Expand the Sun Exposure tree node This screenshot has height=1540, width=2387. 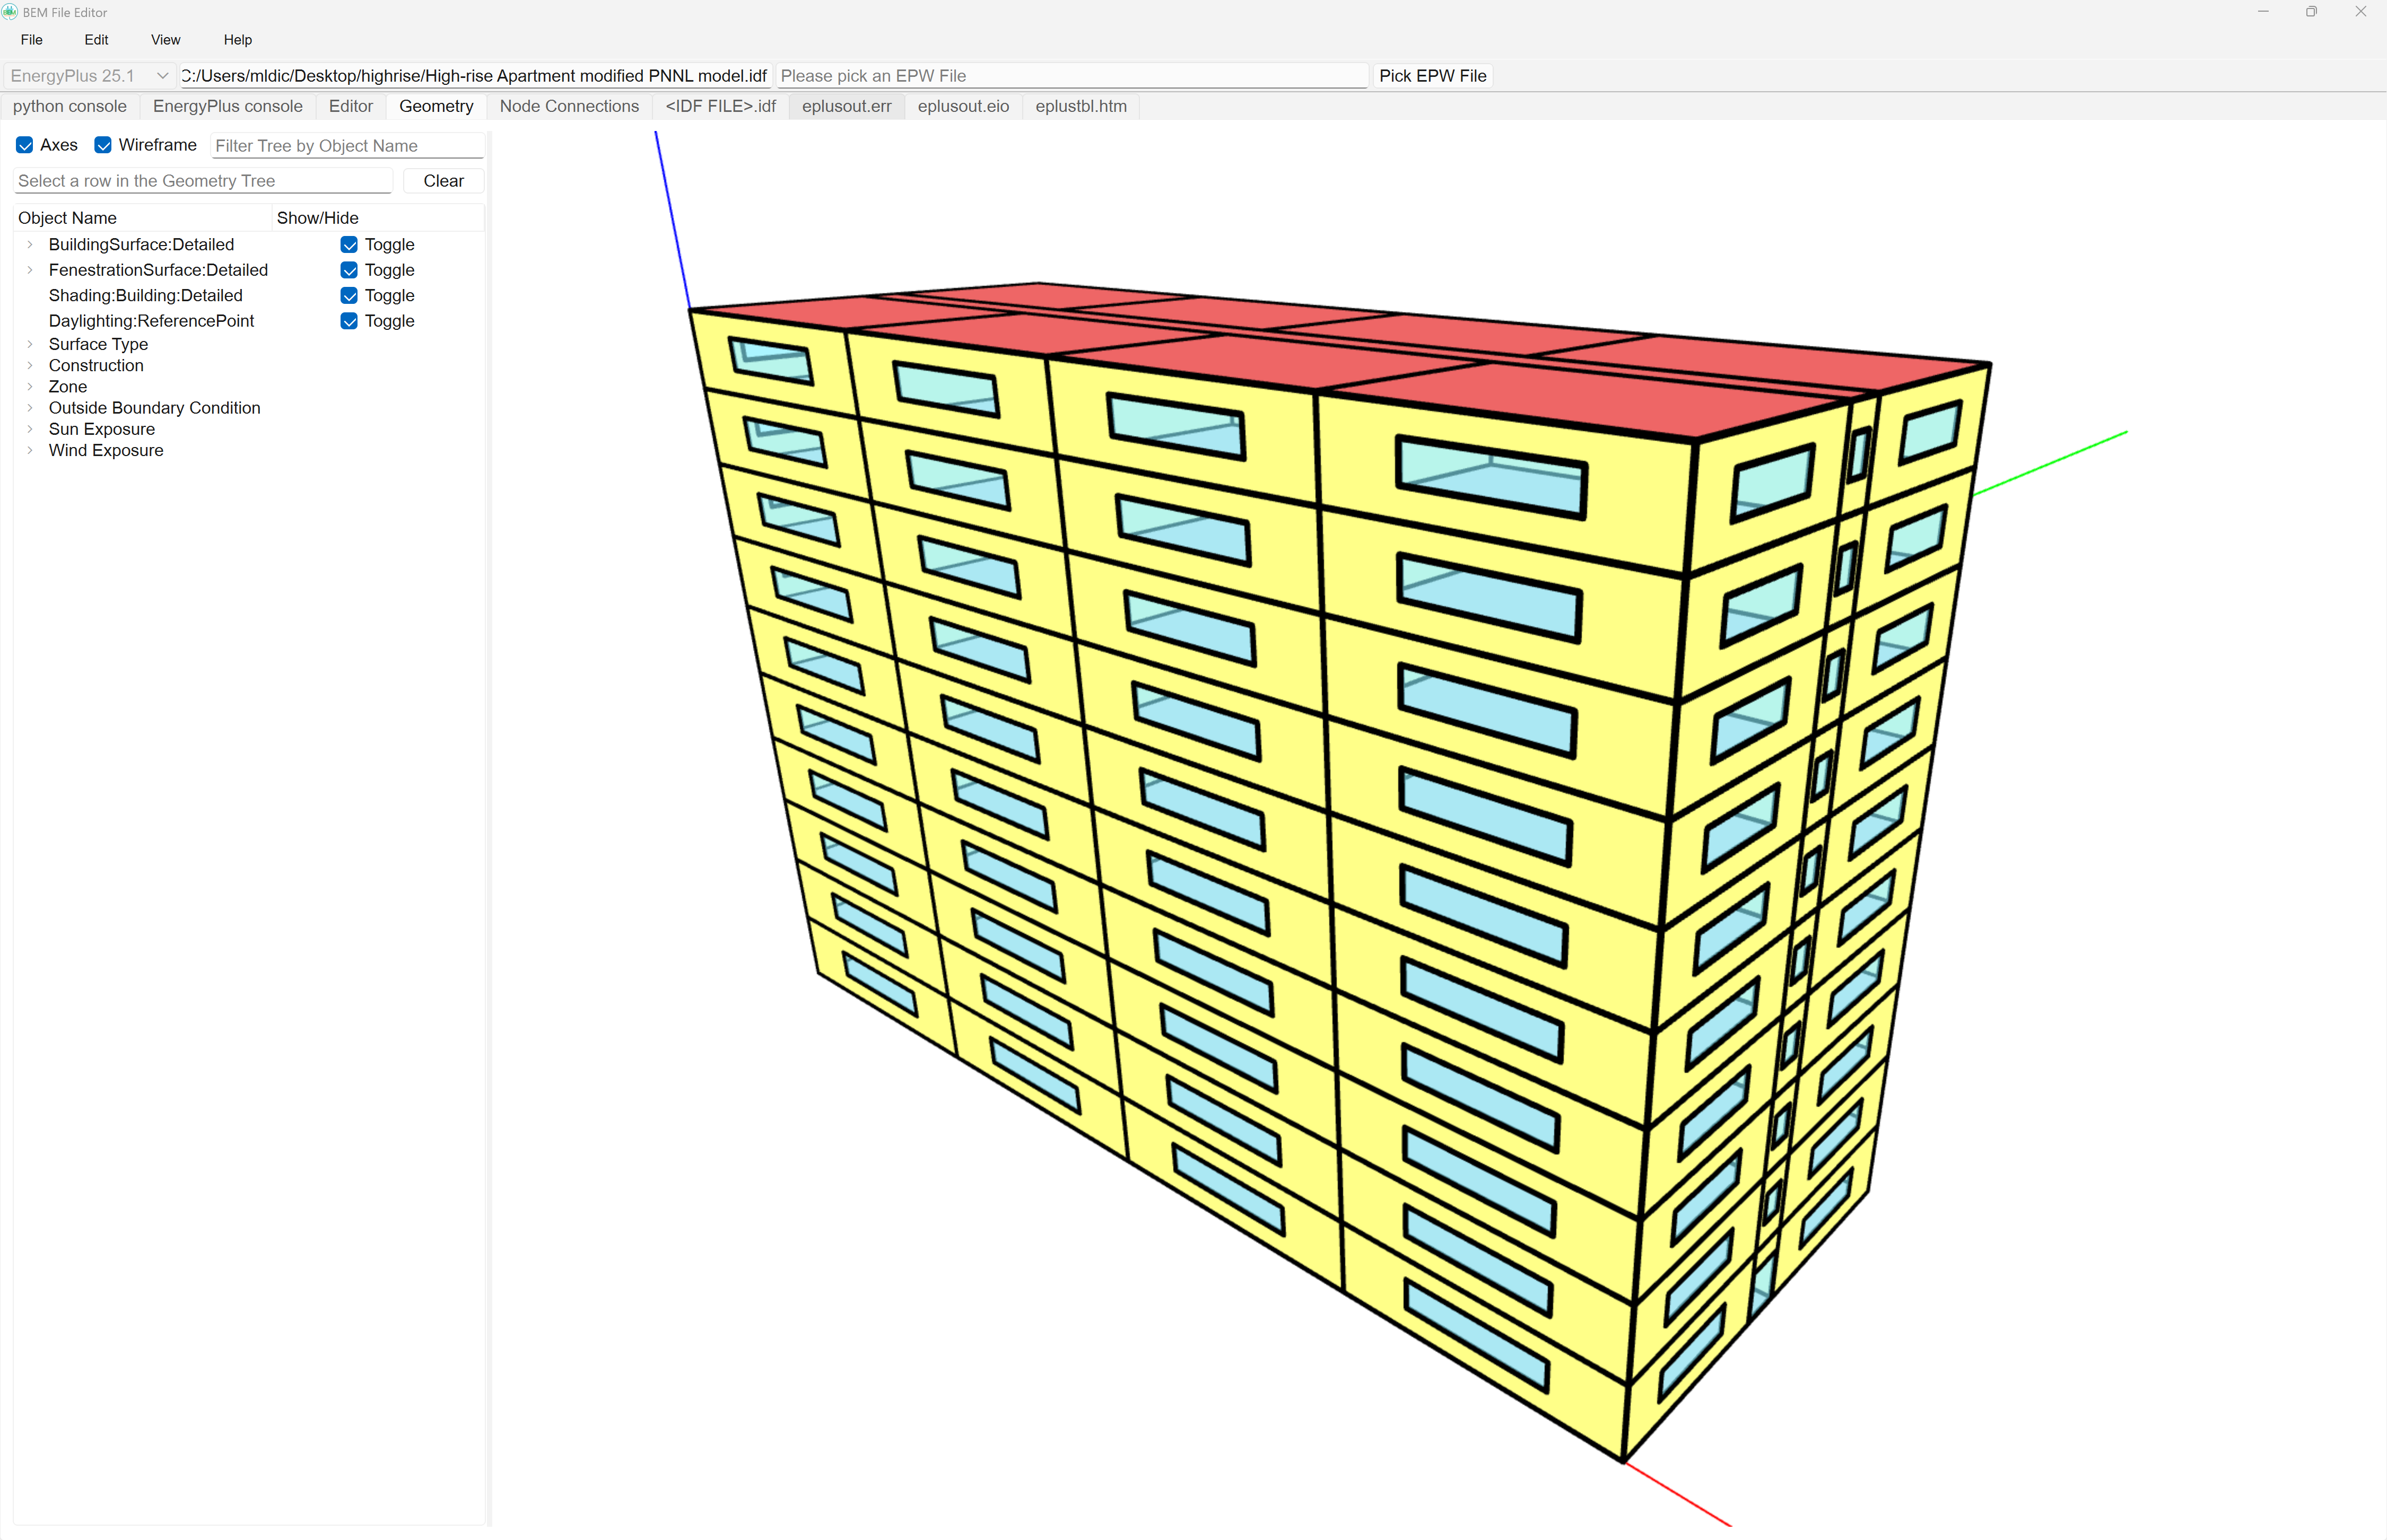click(30, 429)
